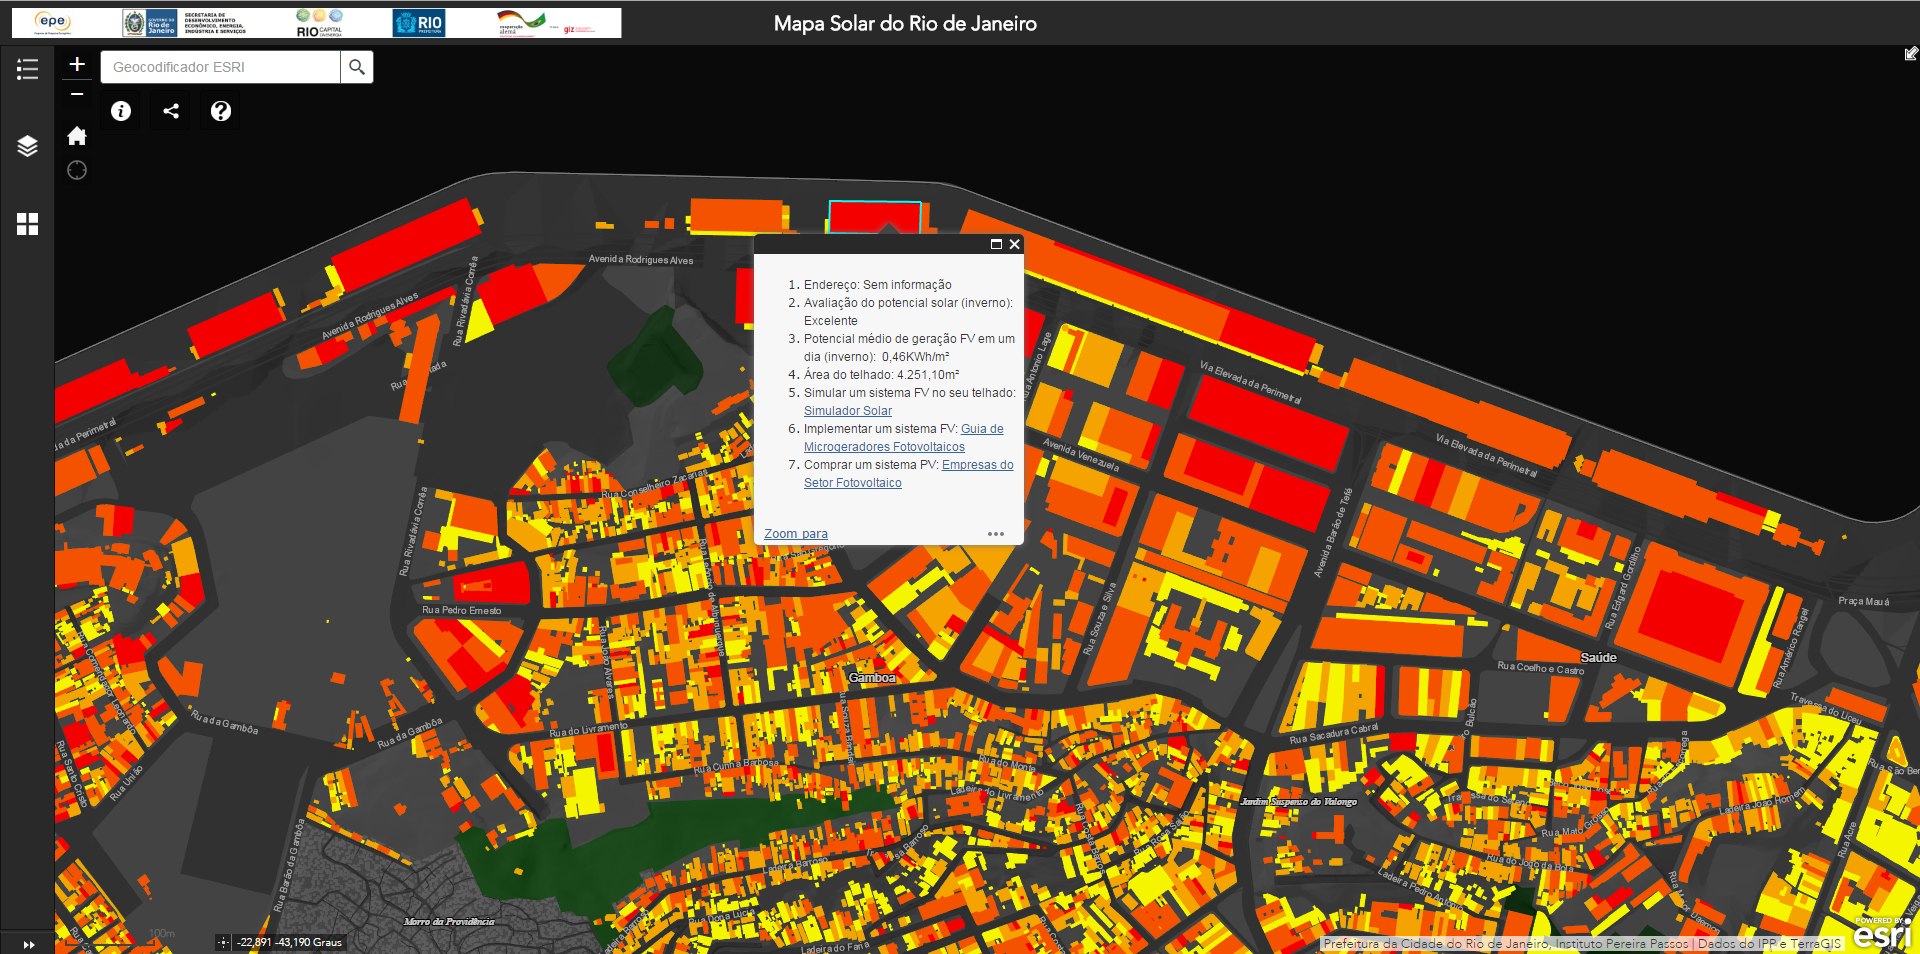Viewport: 1920px width, 954px height.
Task: Click the Saúde neighborhood label
Action: (x=1598, y=657)
